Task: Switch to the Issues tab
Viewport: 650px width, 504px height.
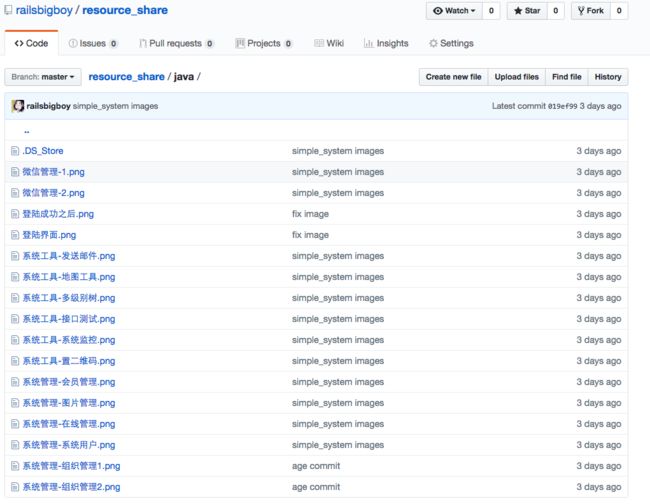Action: 93,43
